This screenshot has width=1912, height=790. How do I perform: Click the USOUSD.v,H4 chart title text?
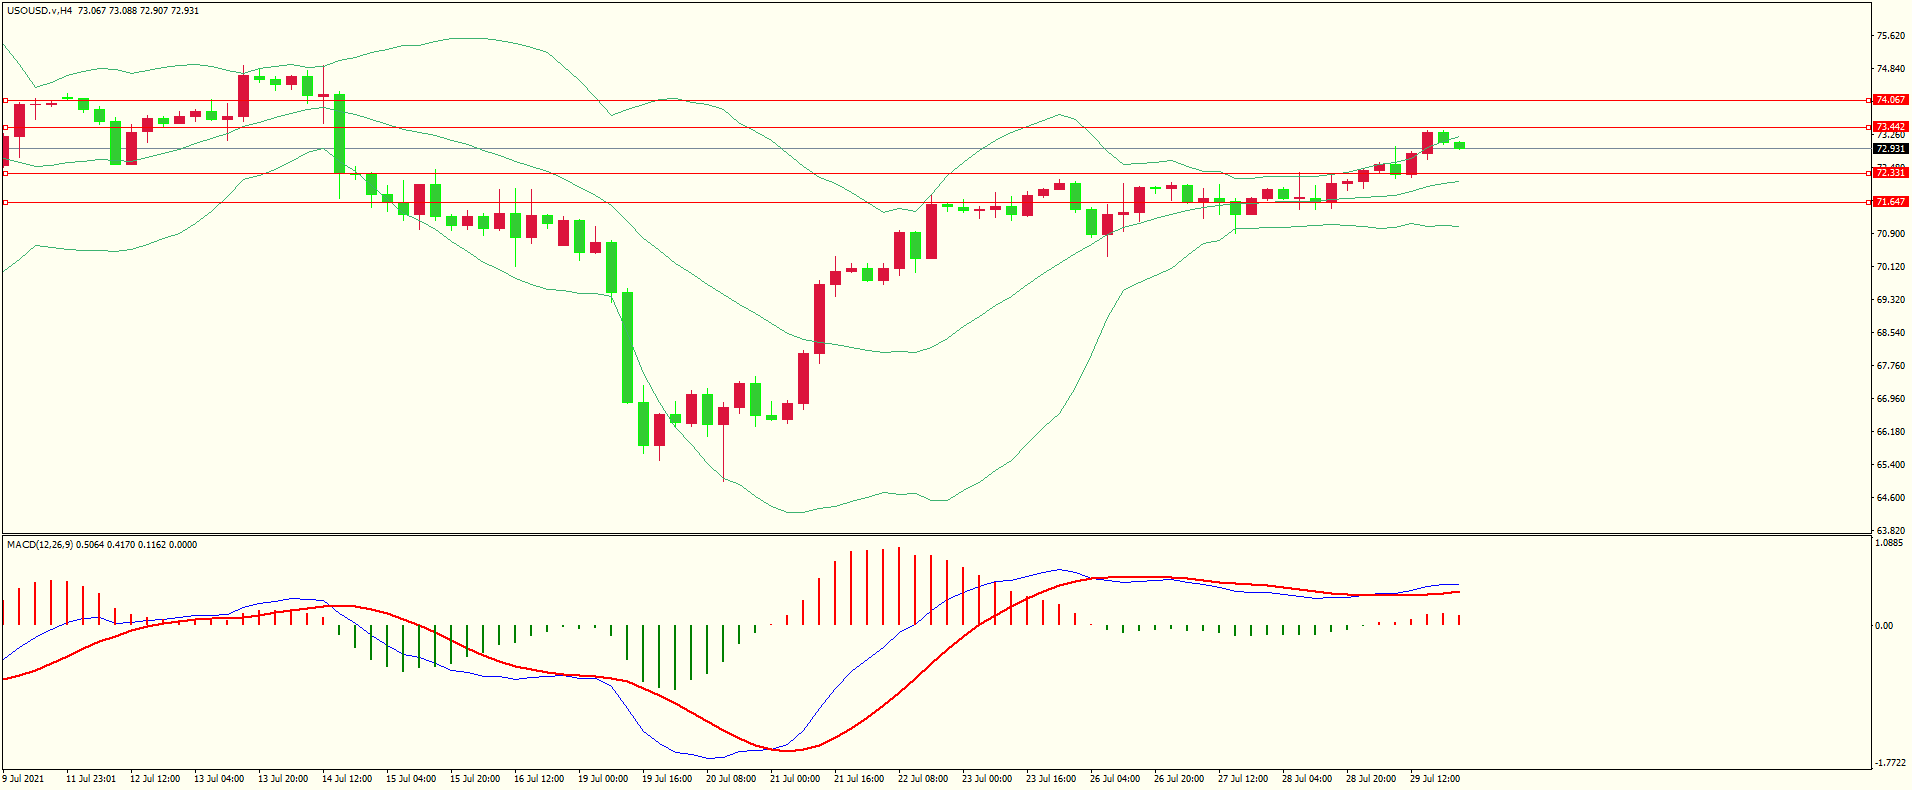tap(39, 11)
